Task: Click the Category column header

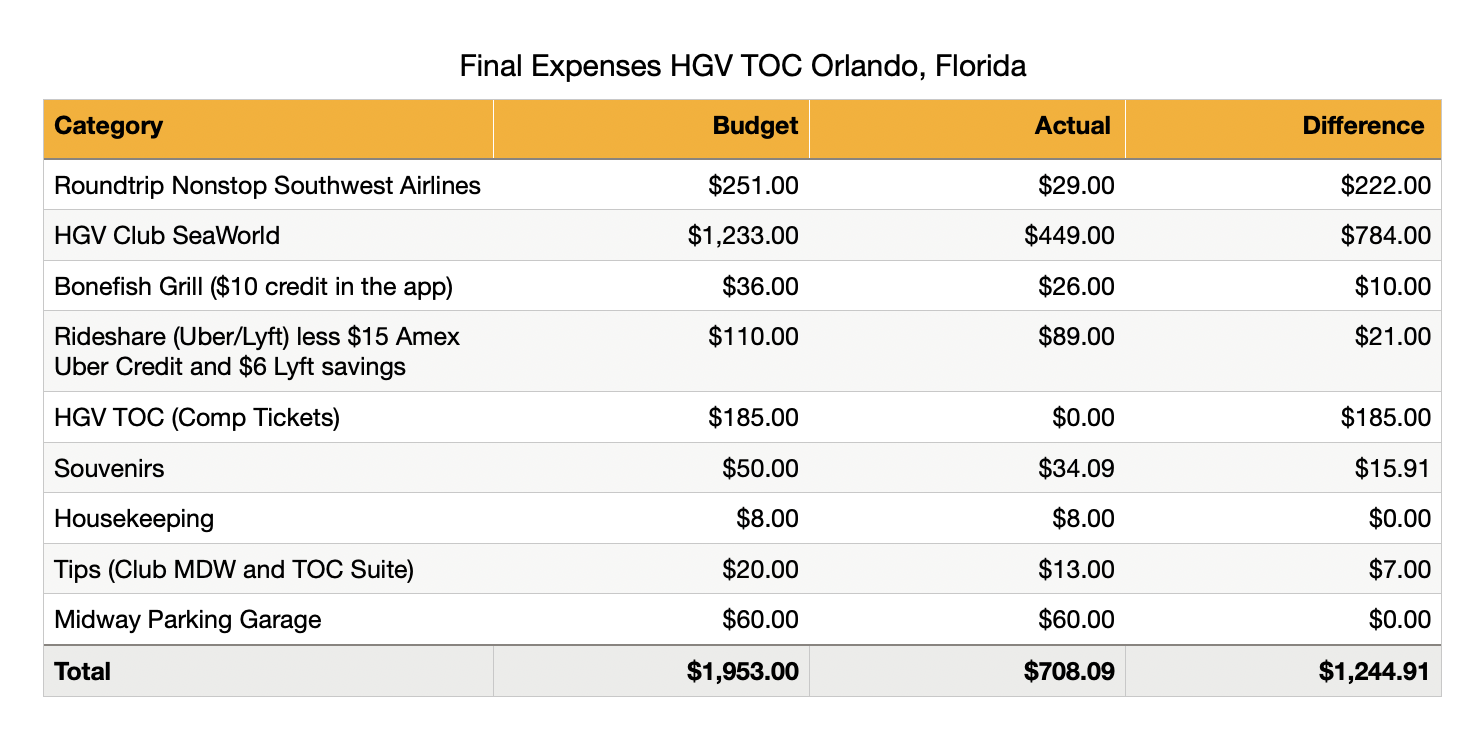Action: (109, 126)
